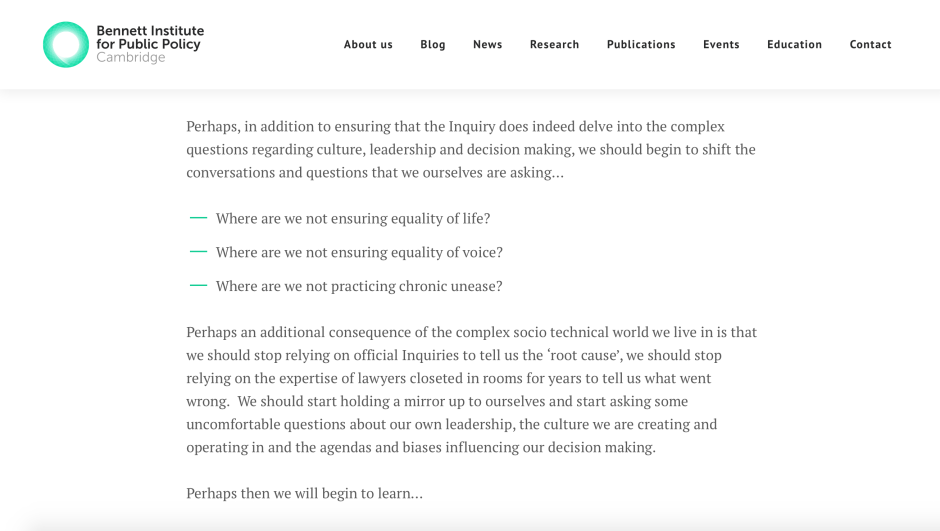
Task: Click the "Bennett Institute for Public Policy" title text
Action: pos(150,38)
